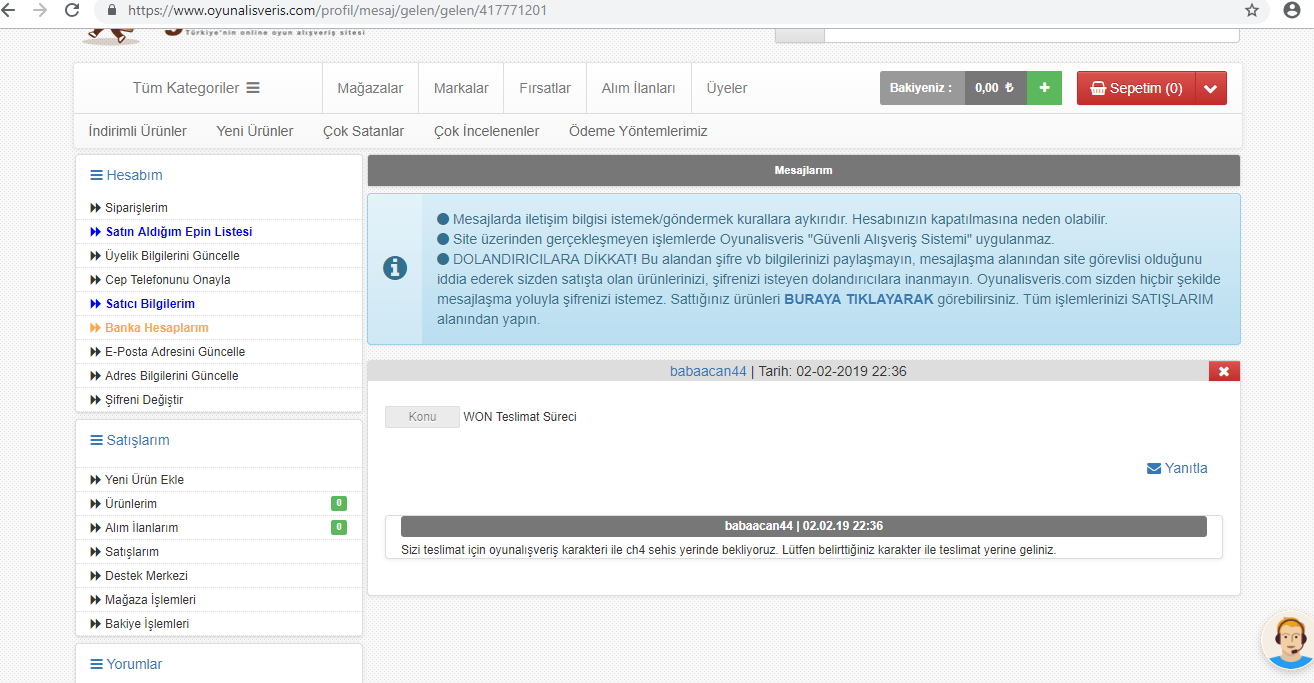
Task: Open Siparişlerim in the account sidebar
Action: point(136,208)
